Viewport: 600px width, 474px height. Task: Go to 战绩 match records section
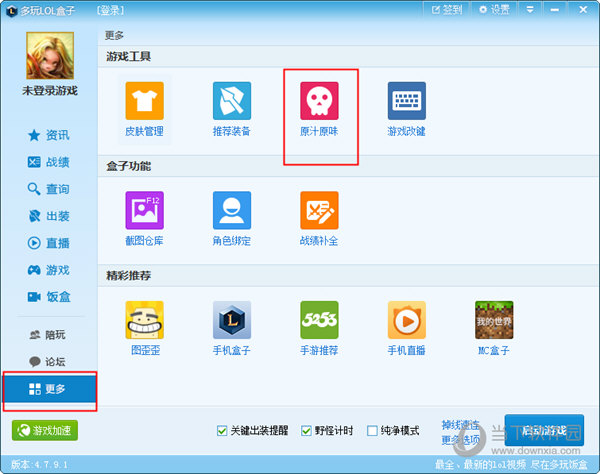pos(49,162)
